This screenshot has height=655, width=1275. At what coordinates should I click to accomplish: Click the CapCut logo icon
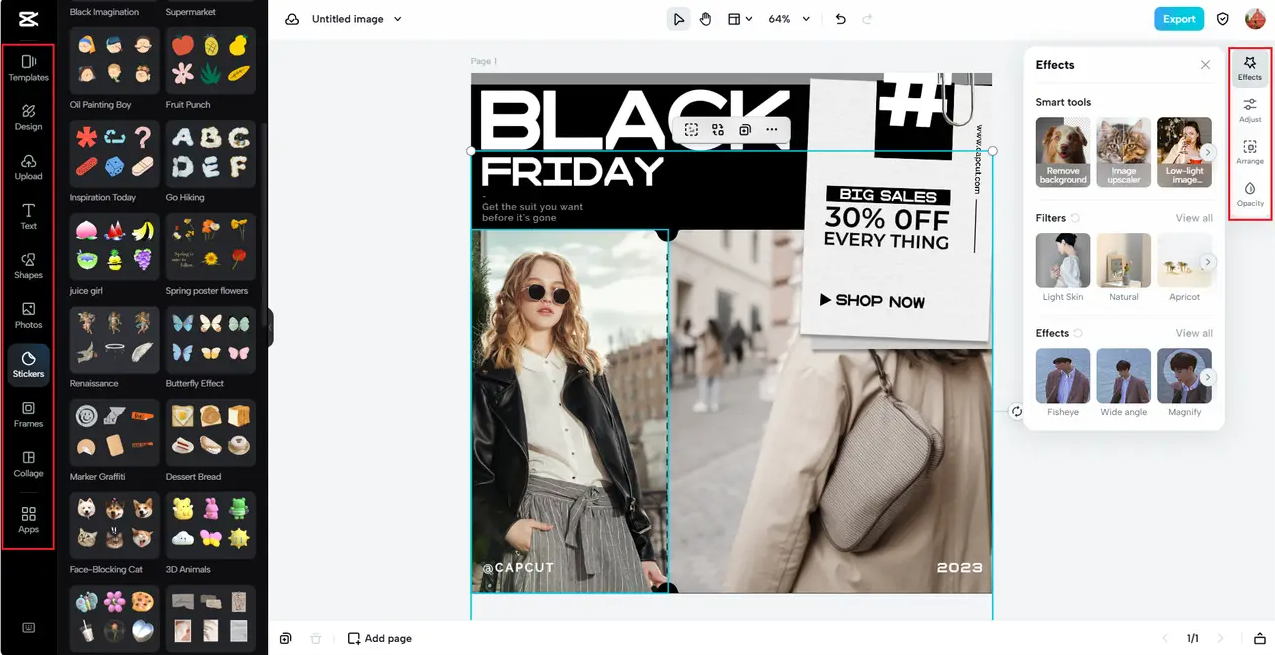point(28,18)
